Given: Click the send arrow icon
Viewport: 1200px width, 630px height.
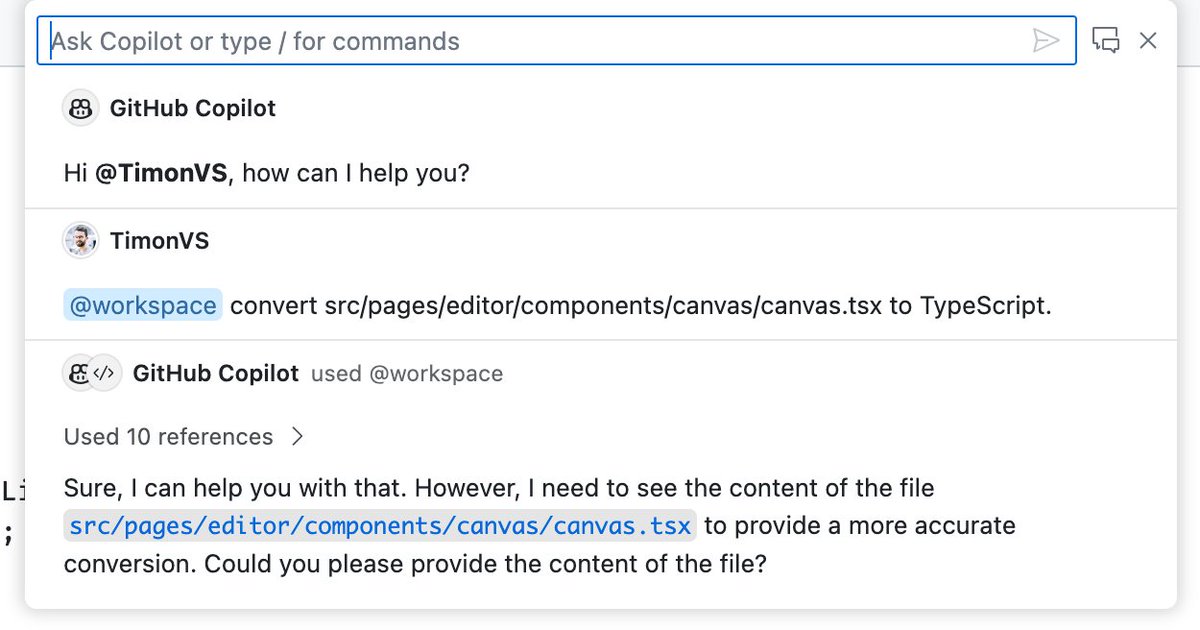Looking at the screenshot, I should 1045,41.
